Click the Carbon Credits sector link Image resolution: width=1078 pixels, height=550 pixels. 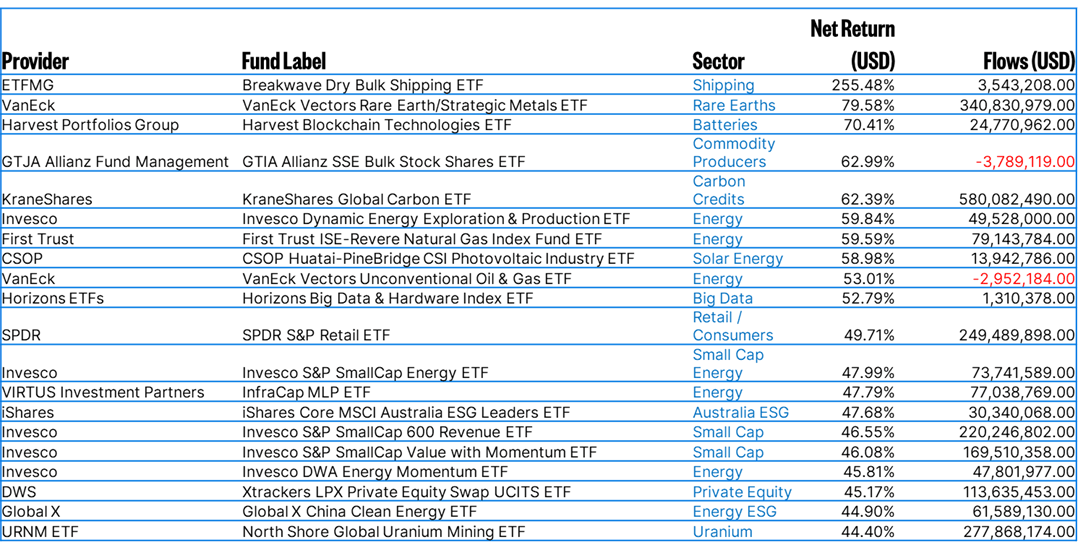click(718, 190)
